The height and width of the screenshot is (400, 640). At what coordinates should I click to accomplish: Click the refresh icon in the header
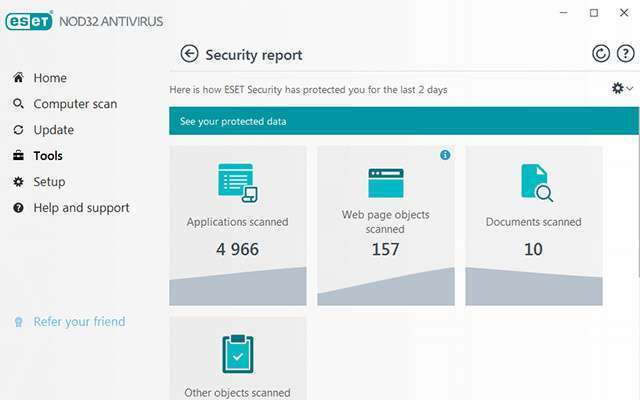coord(601,54)
